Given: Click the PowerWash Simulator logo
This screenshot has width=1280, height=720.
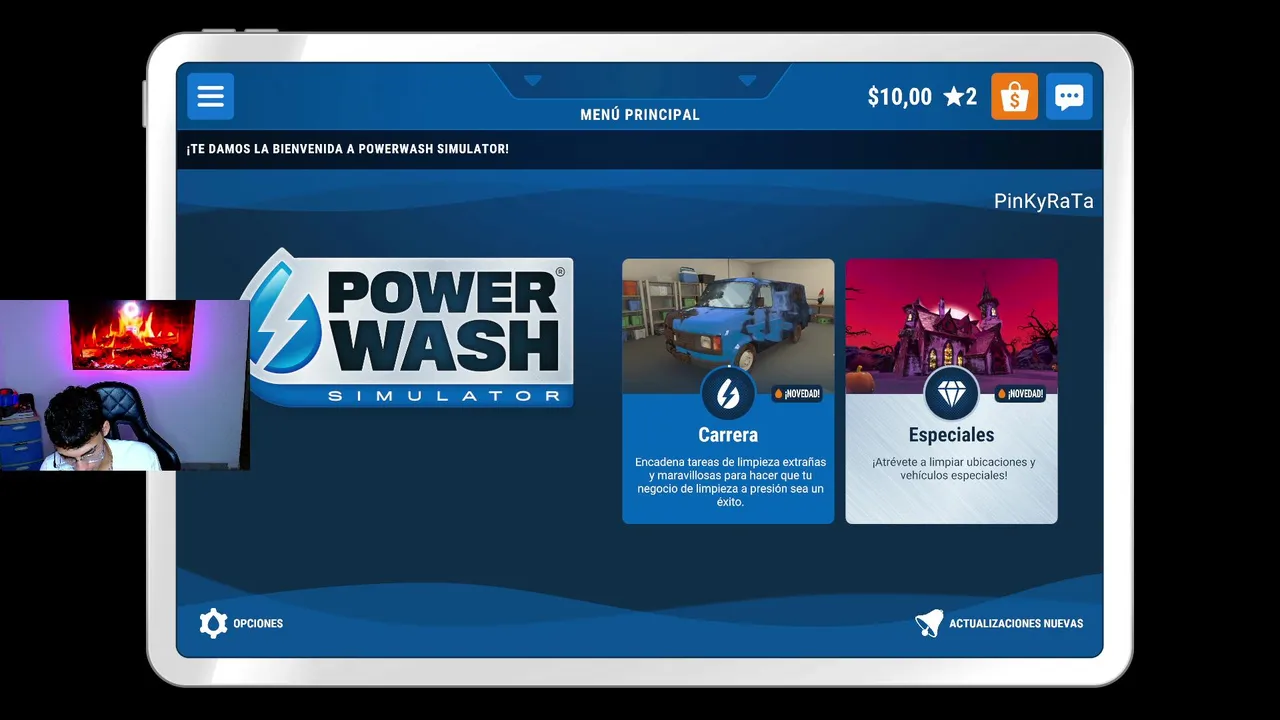Looking at the screenshot, I should 410,328.
